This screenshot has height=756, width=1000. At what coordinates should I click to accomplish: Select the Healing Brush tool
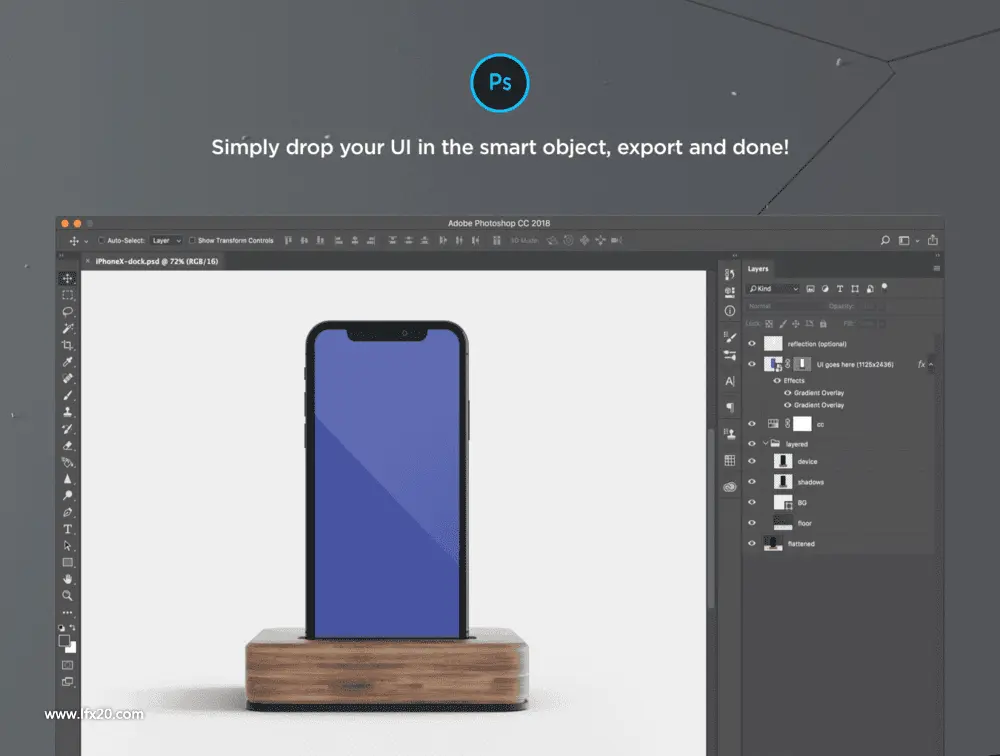point(67,378)
